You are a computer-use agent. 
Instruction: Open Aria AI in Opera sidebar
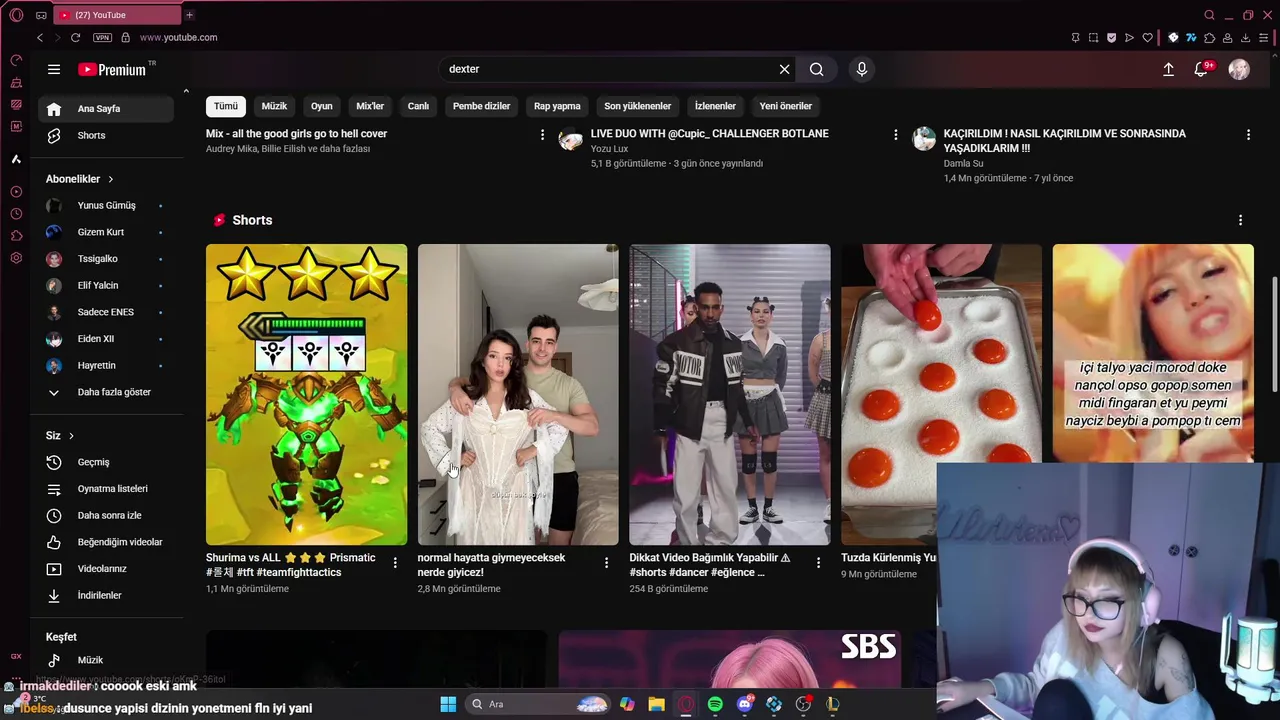[x=16, y=159]
